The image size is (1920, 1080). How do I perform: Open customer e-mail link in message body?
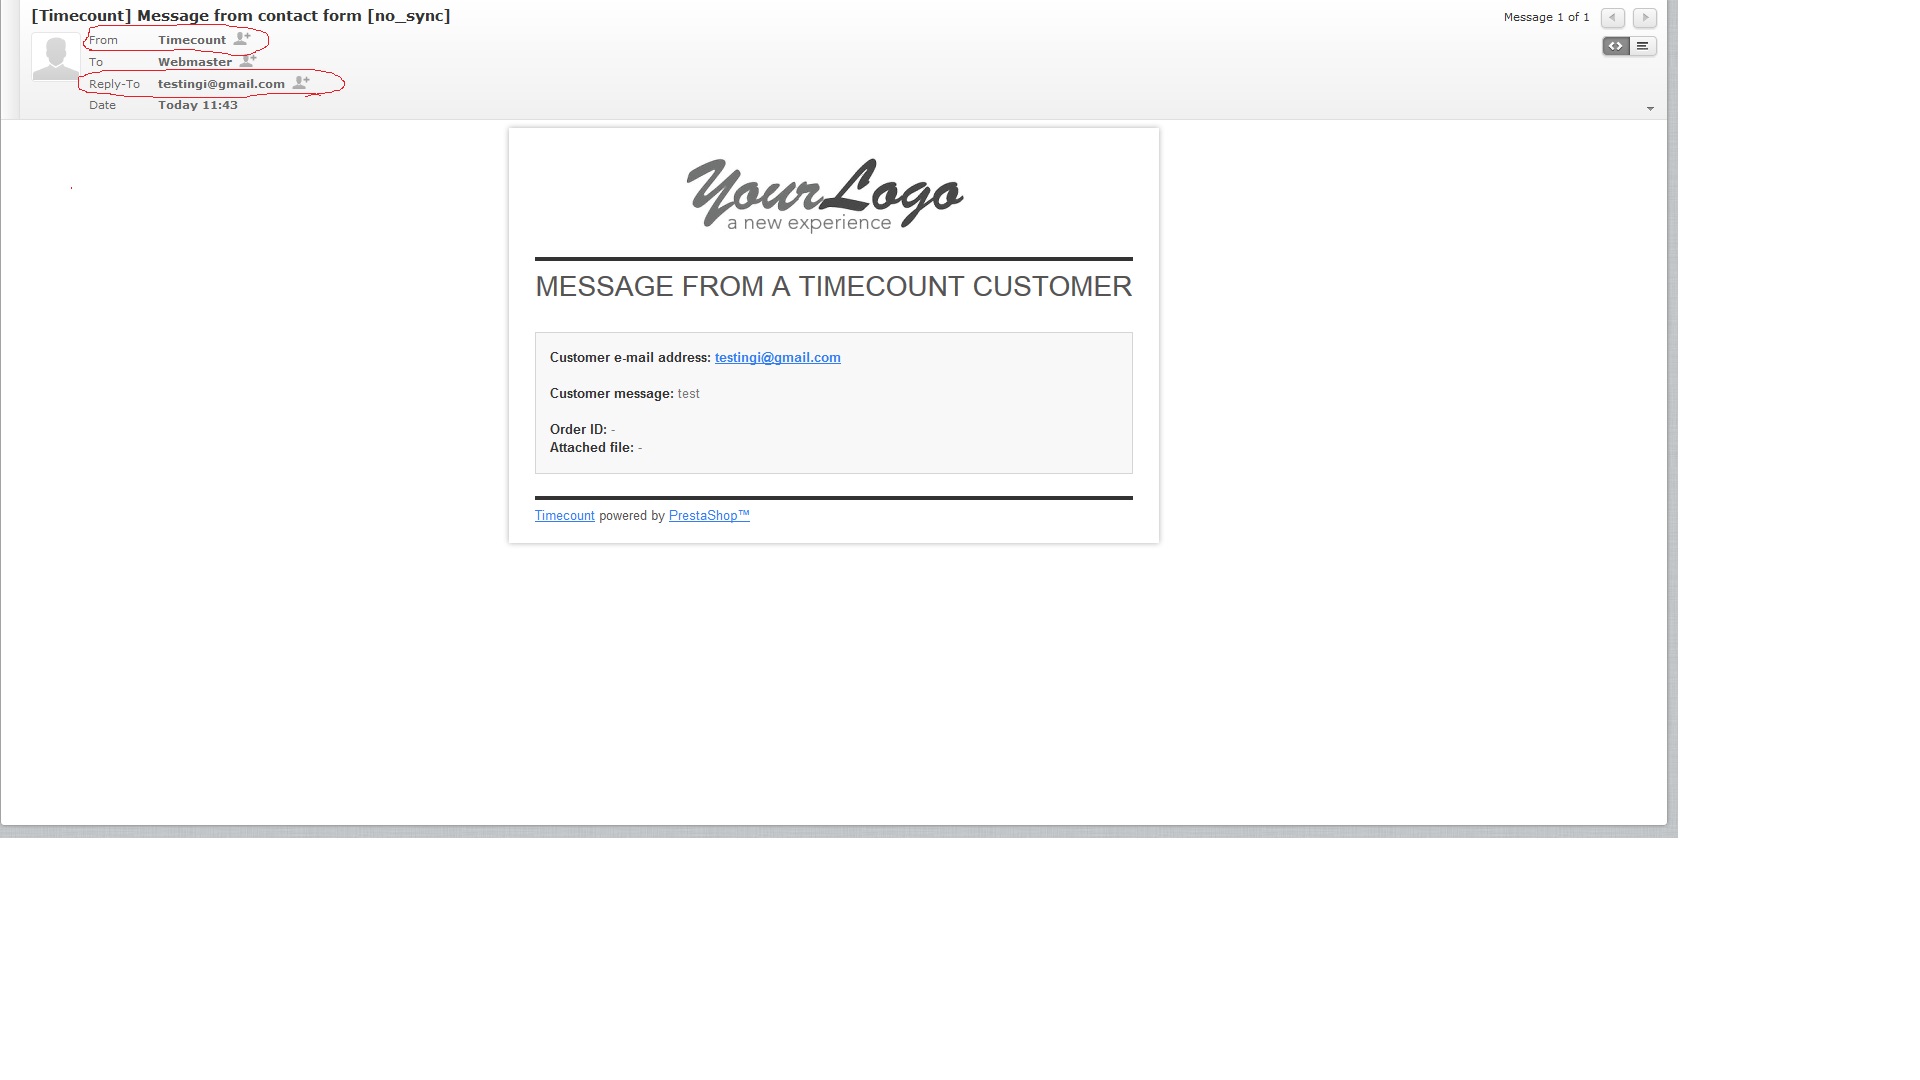coord(777,357)
